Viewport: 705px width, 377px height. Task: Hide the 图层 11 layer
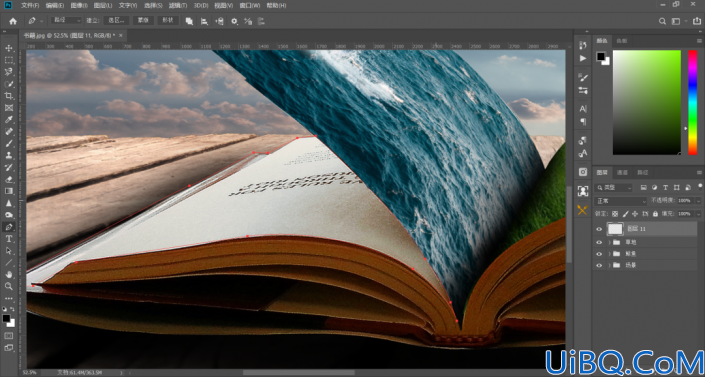[x=599, y=229]
